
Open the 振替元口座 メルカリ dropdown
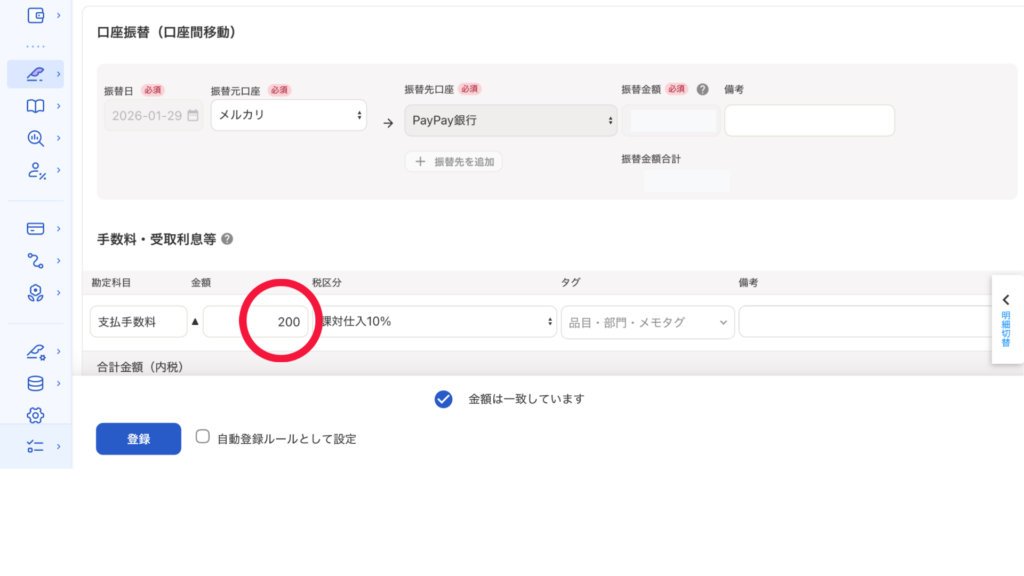[288, 115]
